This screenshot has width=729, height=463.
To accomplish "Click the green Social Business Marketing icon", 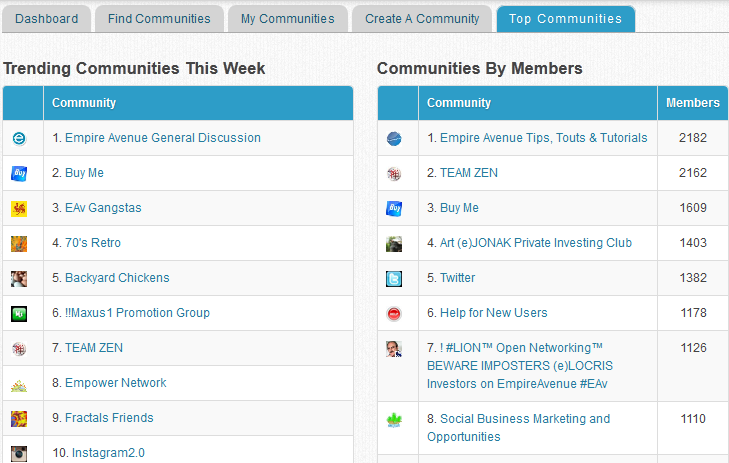I will (x=394, y=420).
